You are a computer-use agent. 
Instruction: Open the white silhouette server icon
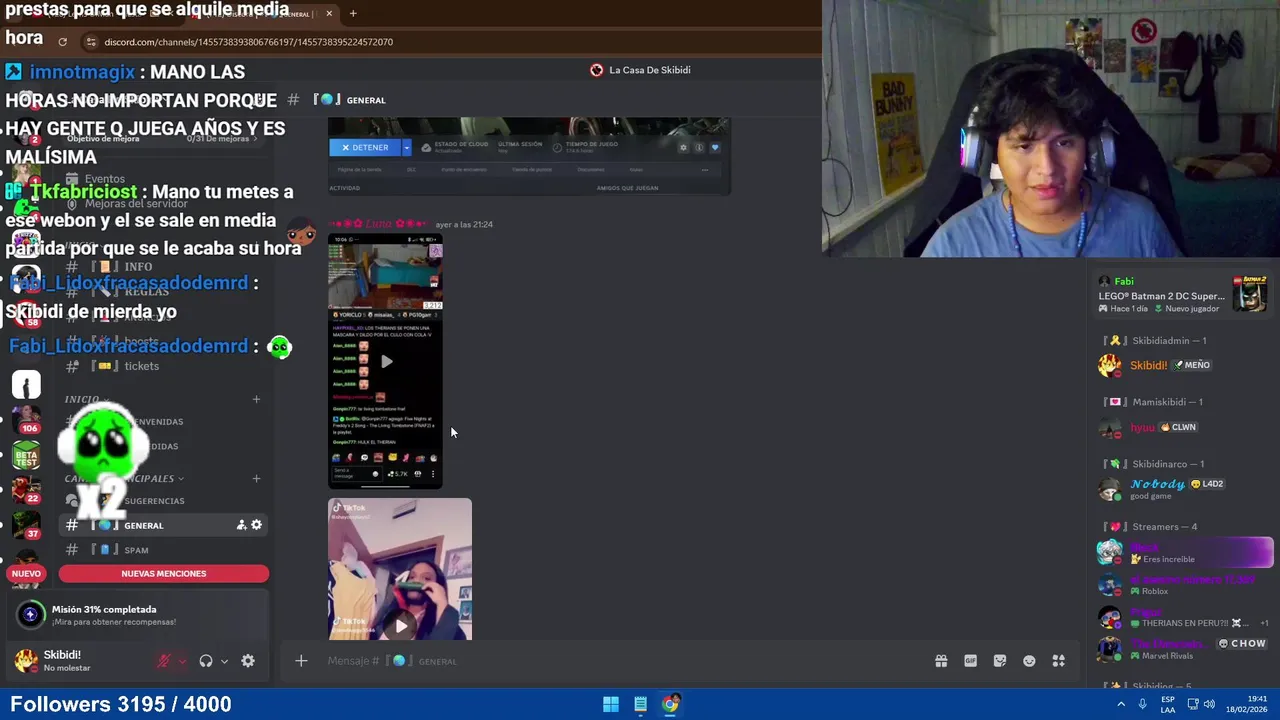point(26,384)
